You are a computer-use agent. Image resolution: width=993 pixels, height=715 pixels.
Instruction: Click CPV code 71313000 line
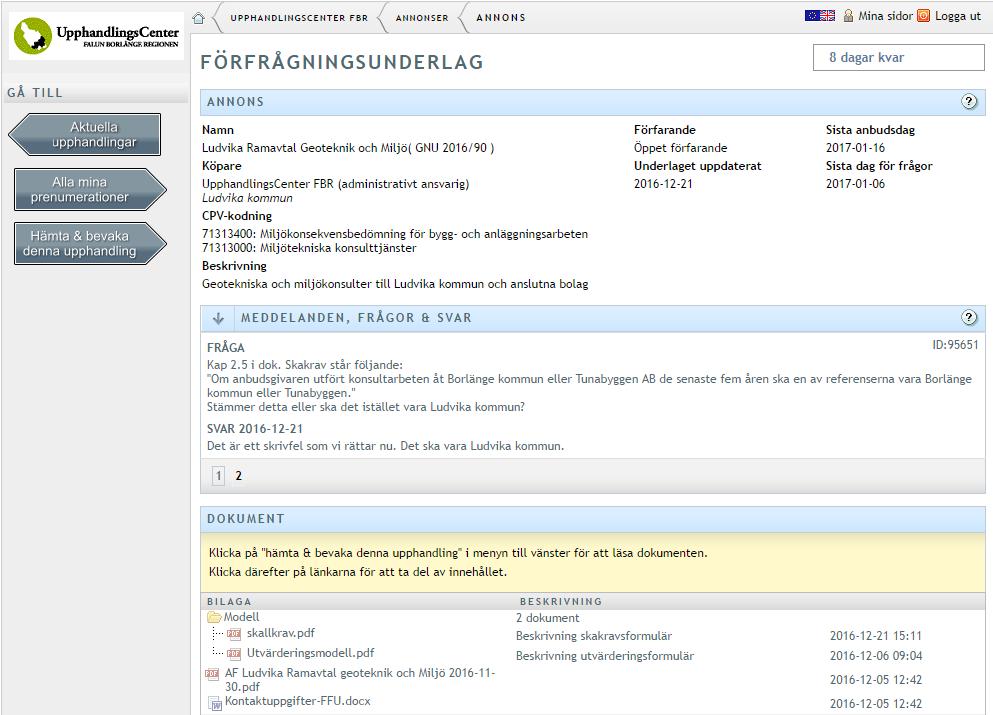tap(309, 248)
